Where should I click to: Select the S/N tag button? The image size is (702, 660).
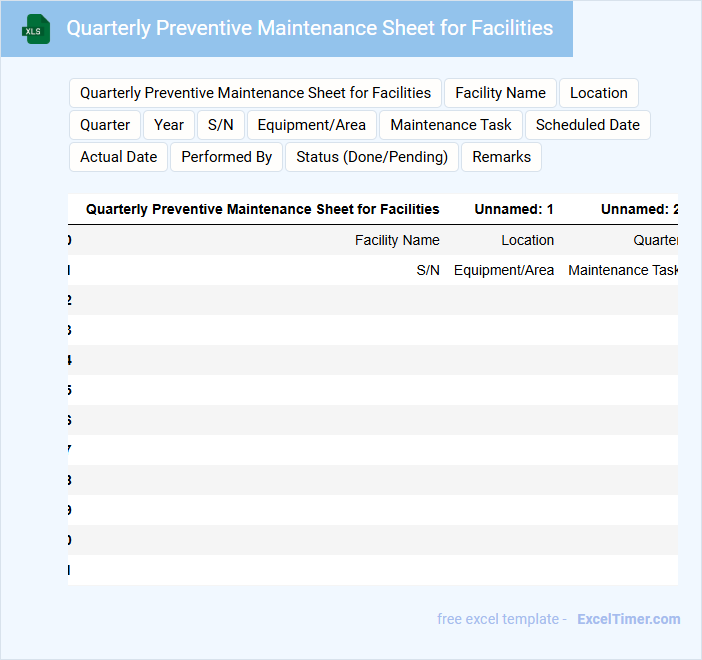pos(220,125)
